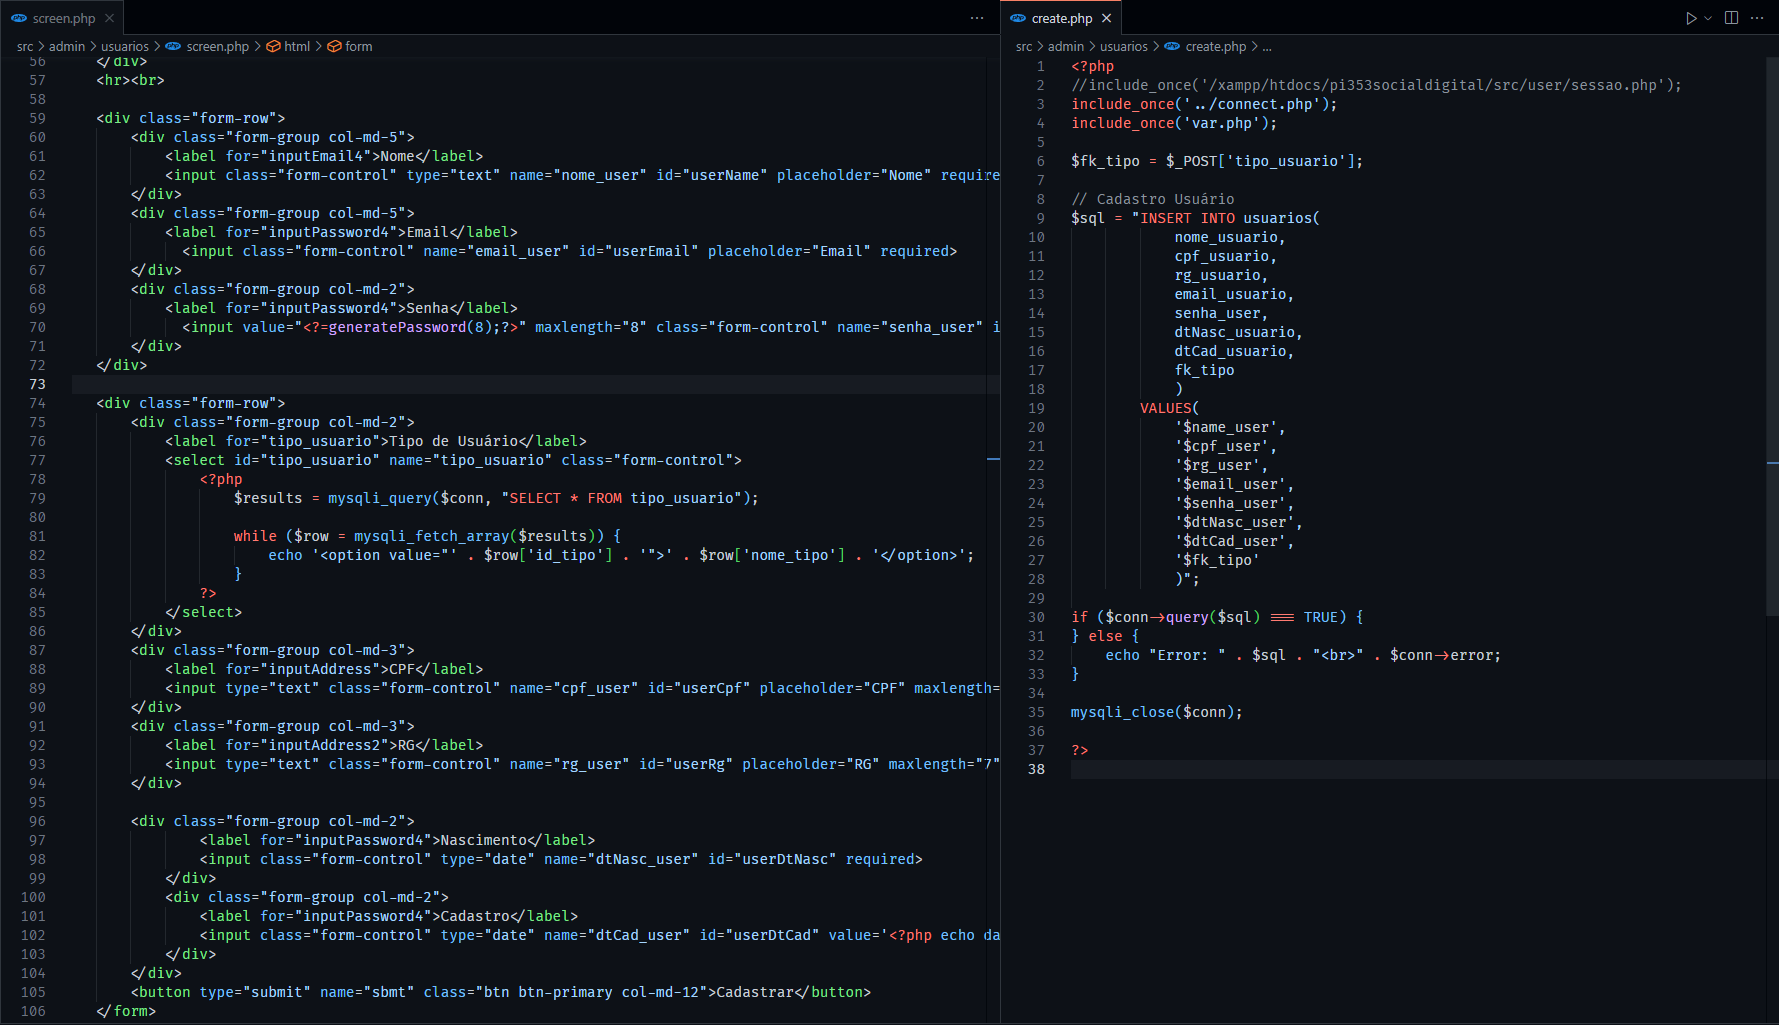Click "include_once('../connect.php');" in create.php
The image size is (1779, 1025).
pos(1204,104)
